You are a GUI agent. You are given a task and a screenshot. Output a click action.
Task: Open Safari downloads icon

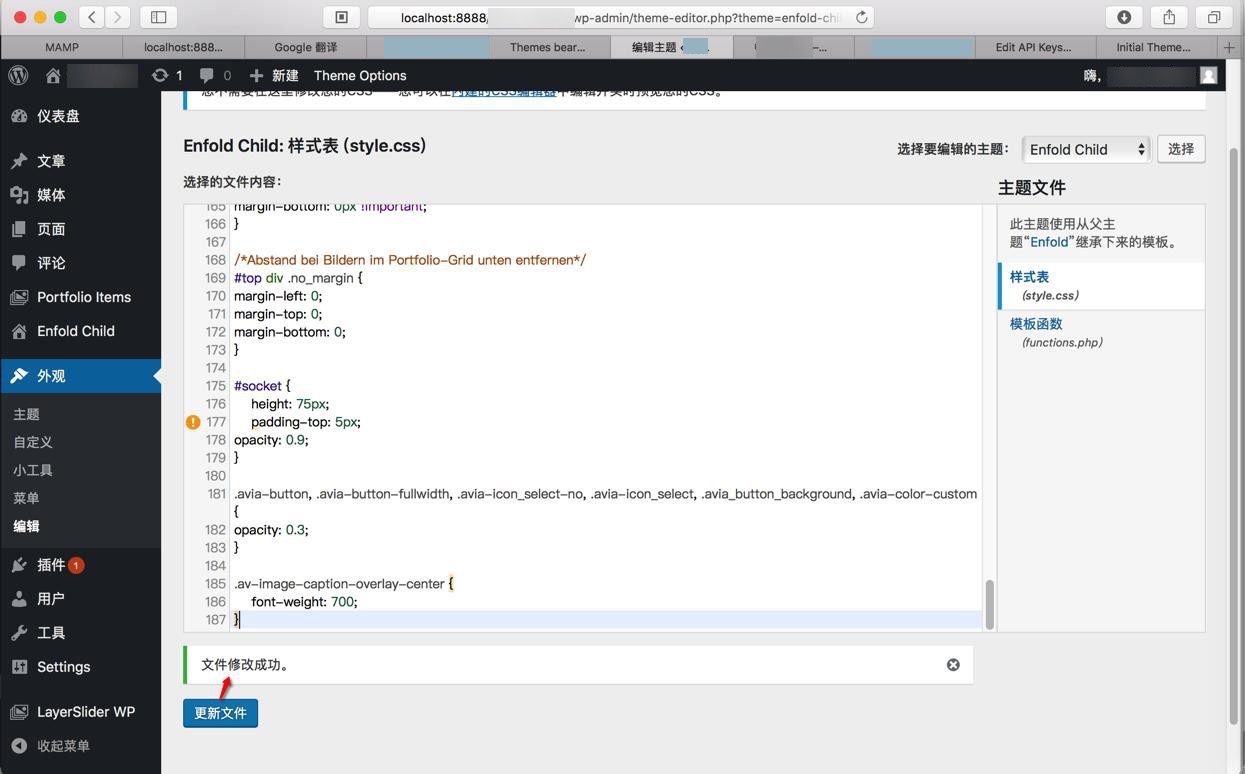click(1124, 17)
